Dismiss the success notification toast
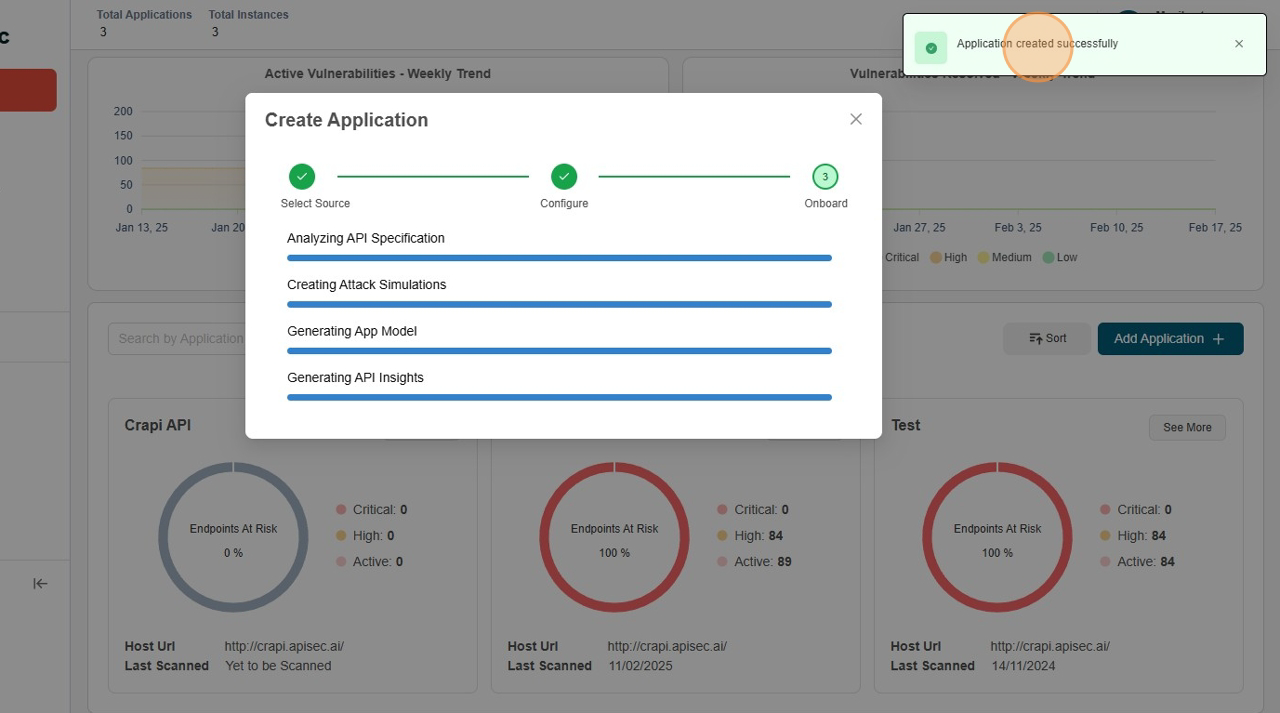1280x713 pixels. click(1238, 44)
